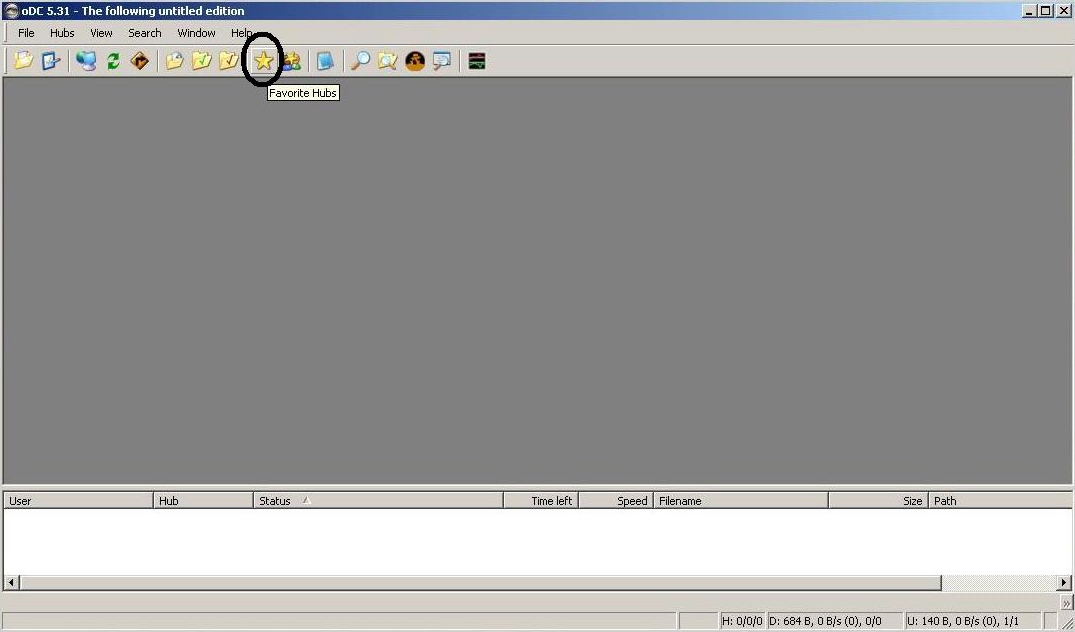This screenshot has width=1075, height=632.
Task: Sort transfers by the User column header
Action: (78, 501)
